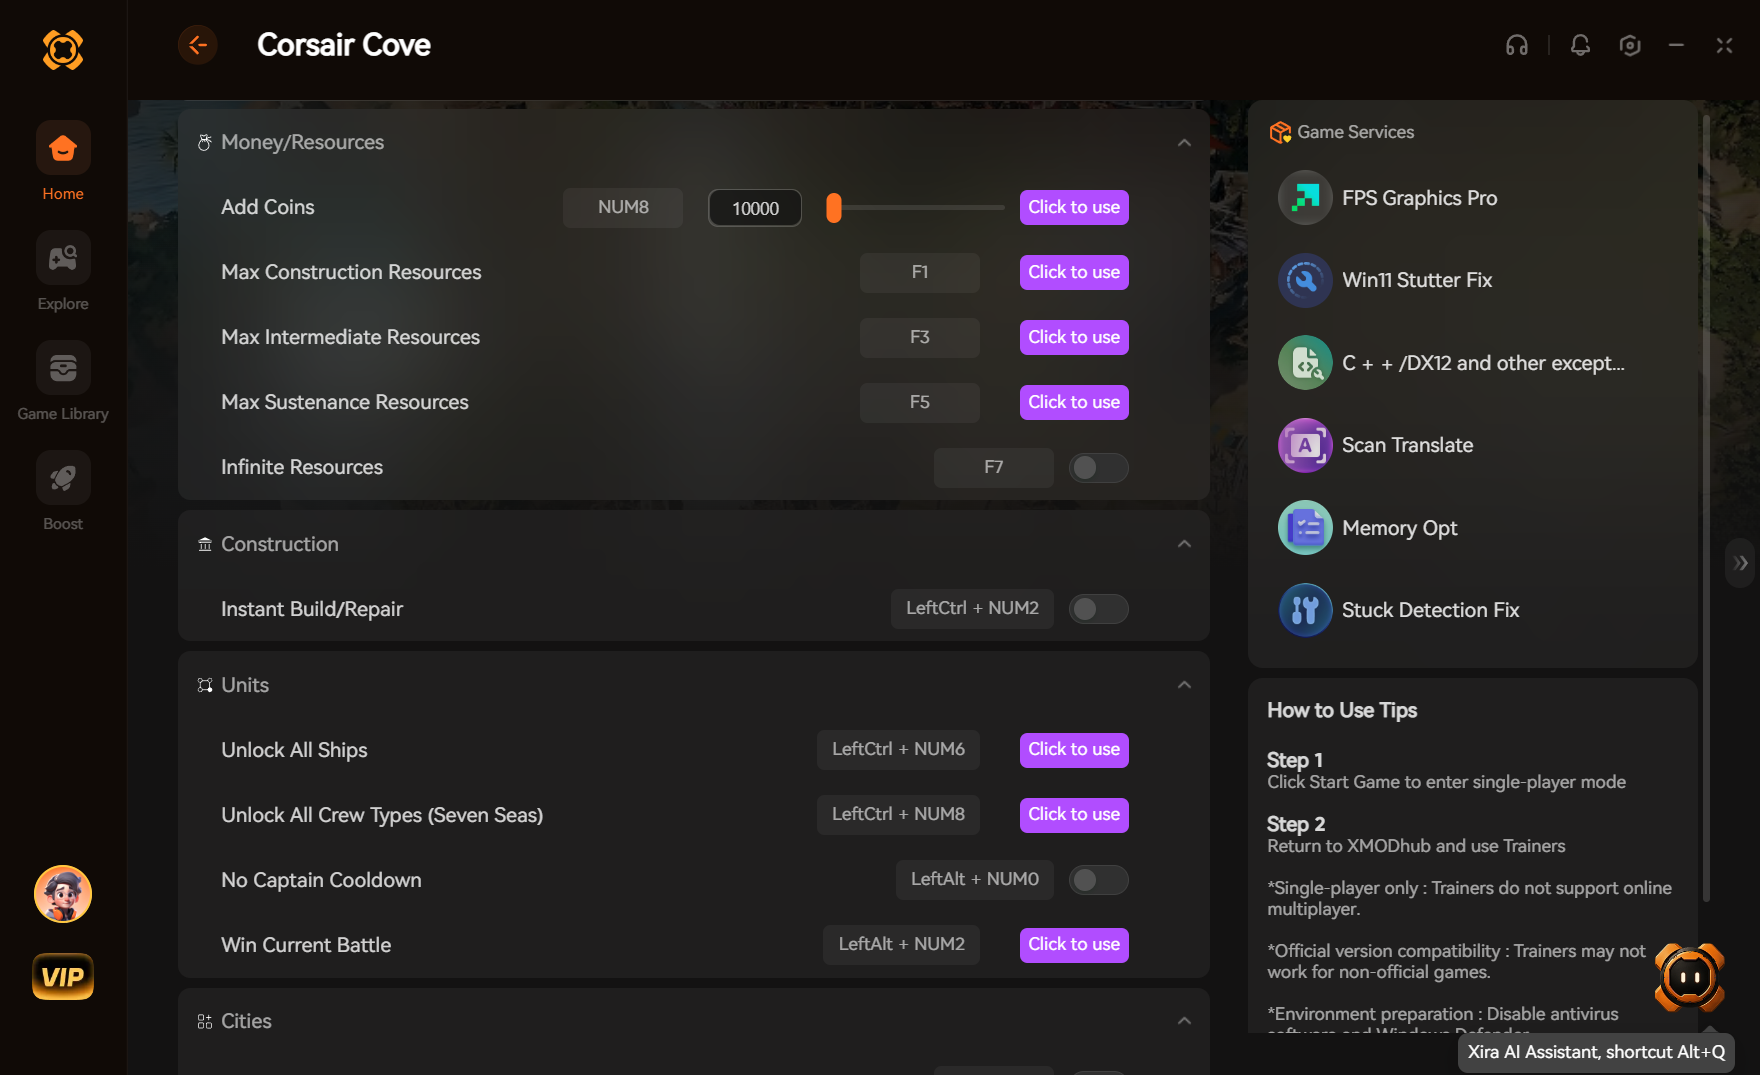
Task: Open the Stuck Detection Fix icon
Action: 1305,610
